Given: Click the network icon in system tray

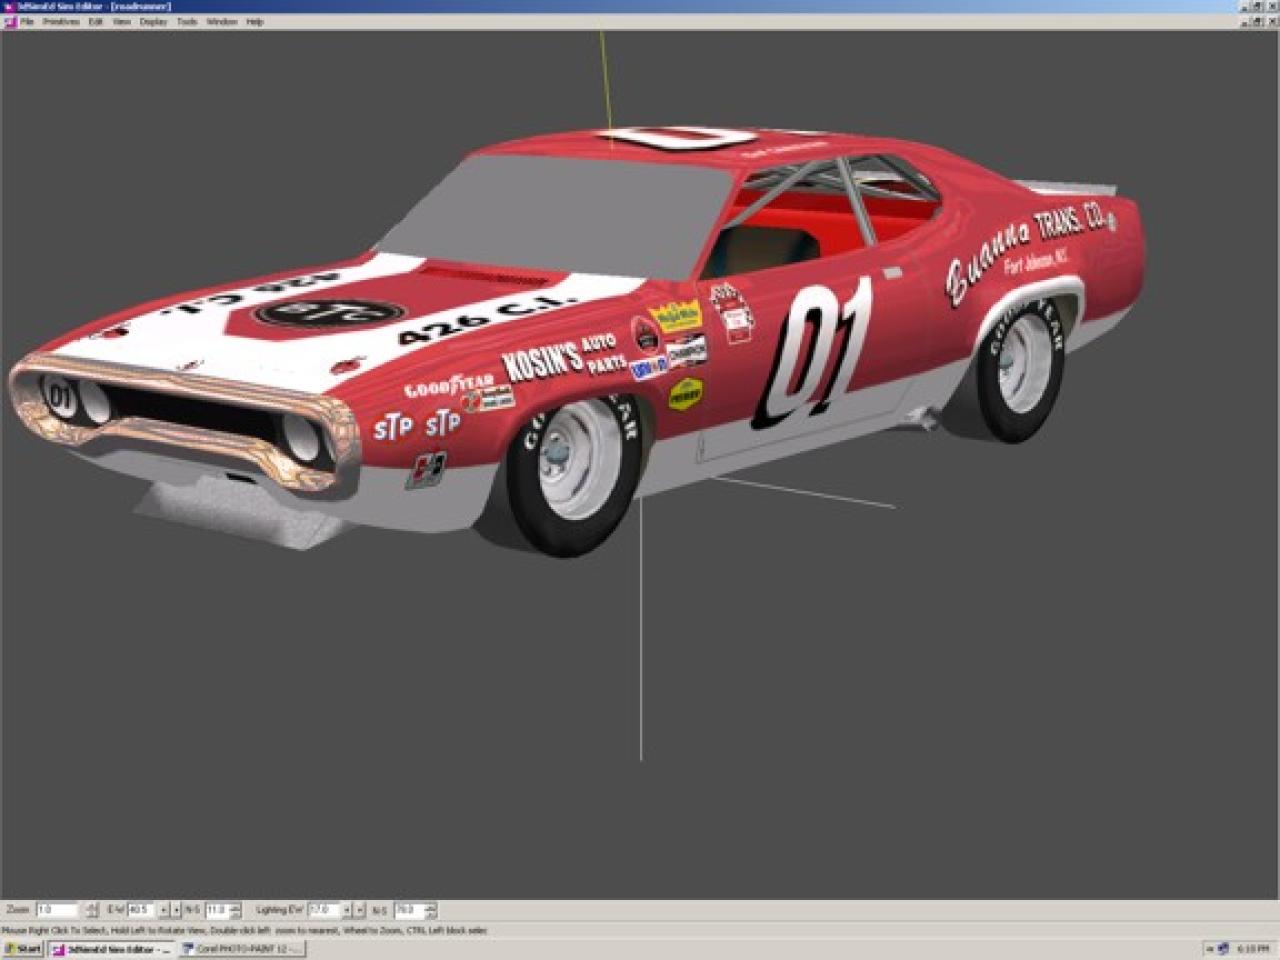Looking at the screenshot, I should (1221, 949).
